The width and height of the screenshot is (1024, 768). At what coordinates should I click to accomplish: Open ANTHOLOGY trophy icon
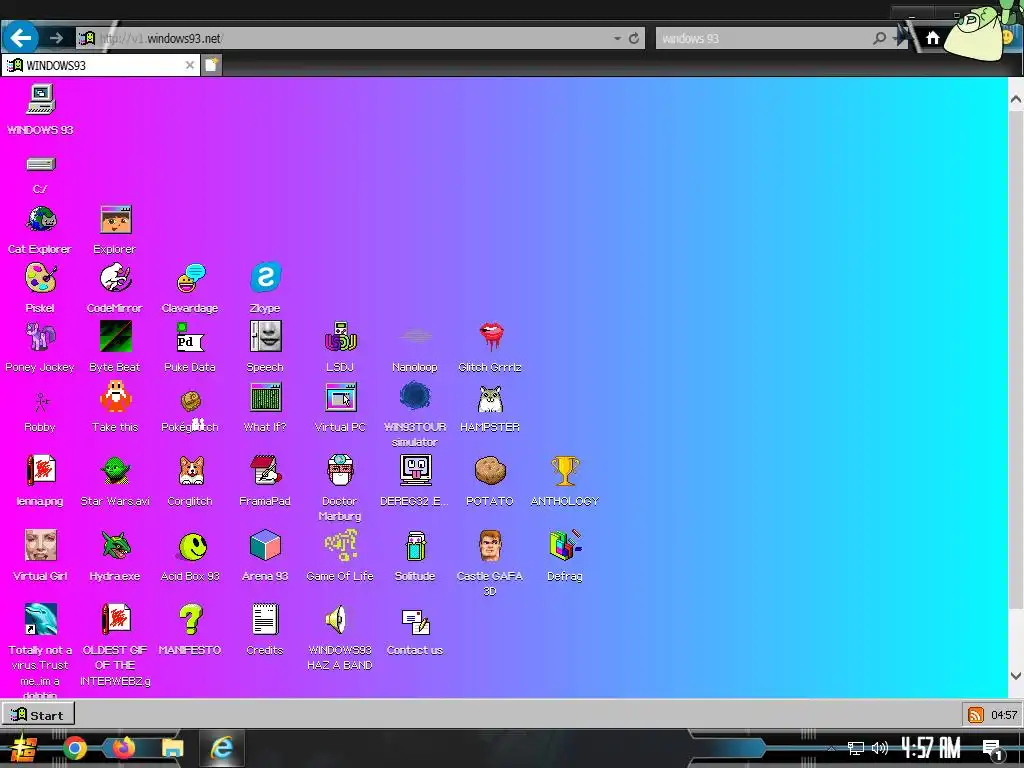565,471
